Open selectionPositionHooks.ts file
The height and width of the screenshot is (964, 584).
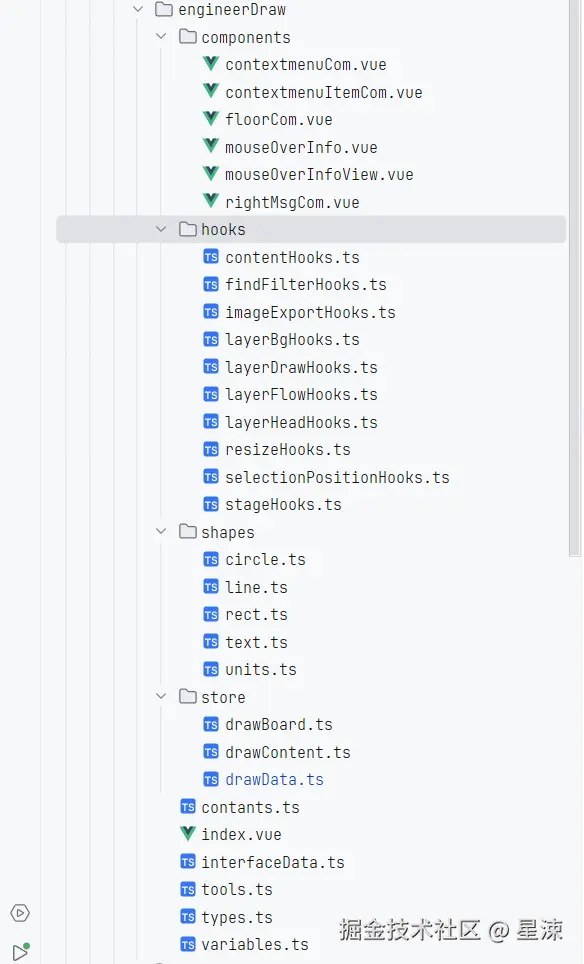337,477
